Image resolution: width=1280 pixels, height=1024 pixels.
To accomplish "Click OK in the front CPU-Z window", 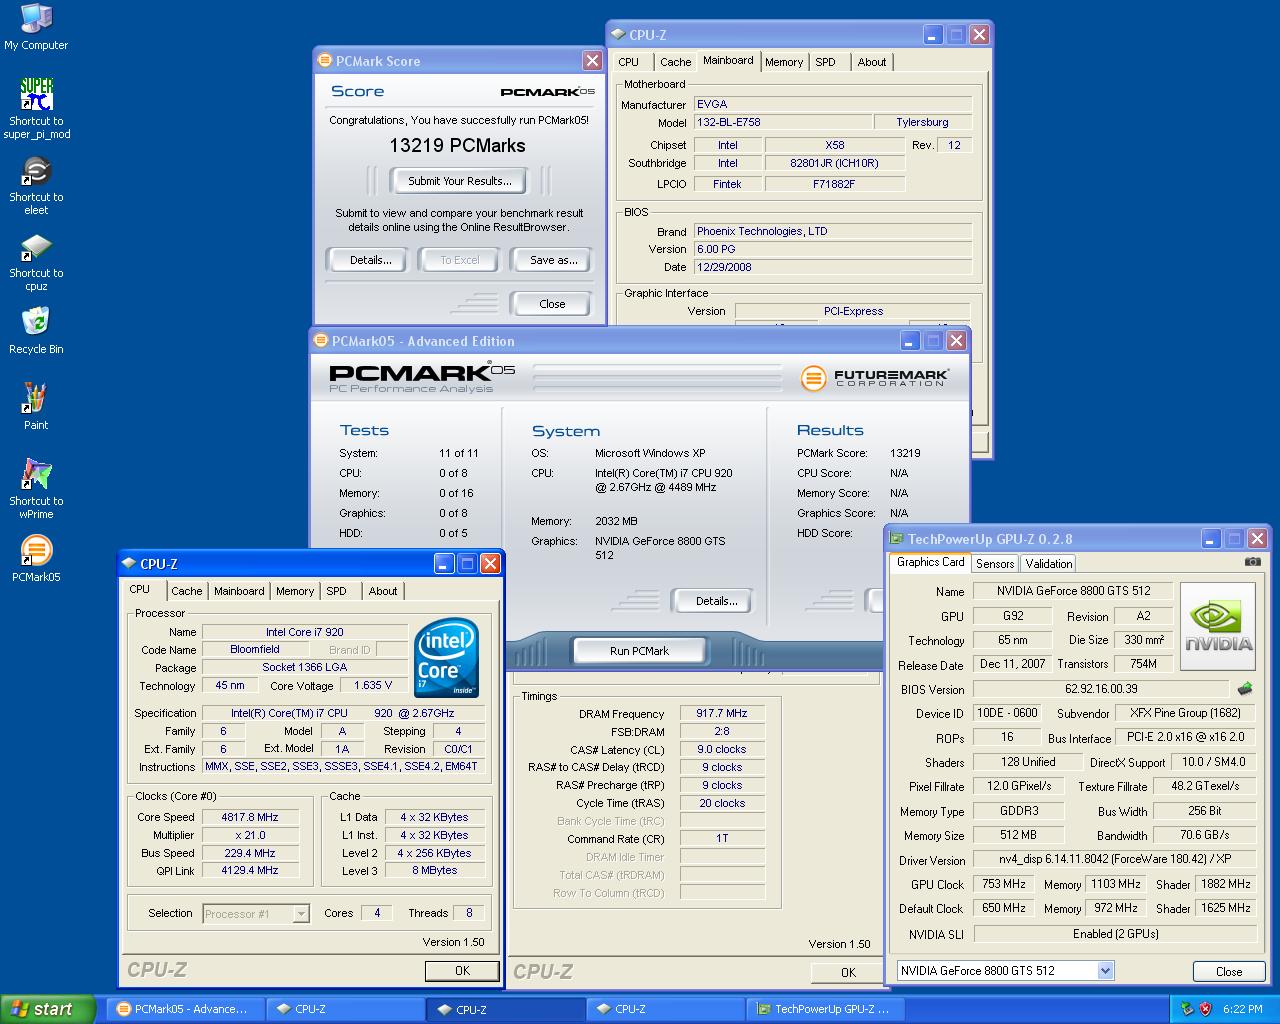I will tap(462, 970).
